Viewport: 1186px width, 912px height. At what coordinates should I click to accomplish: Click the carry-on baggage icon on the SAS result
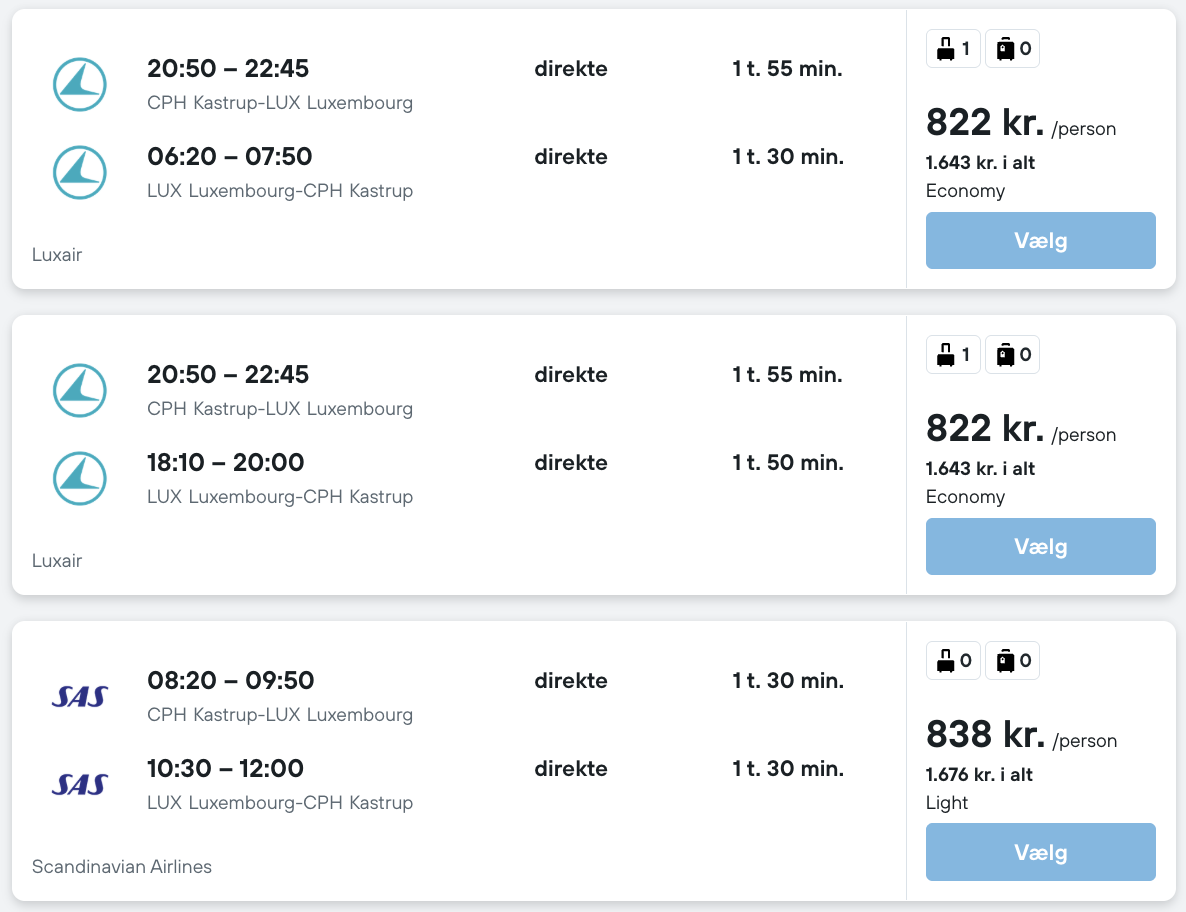[x=945, y=660]
